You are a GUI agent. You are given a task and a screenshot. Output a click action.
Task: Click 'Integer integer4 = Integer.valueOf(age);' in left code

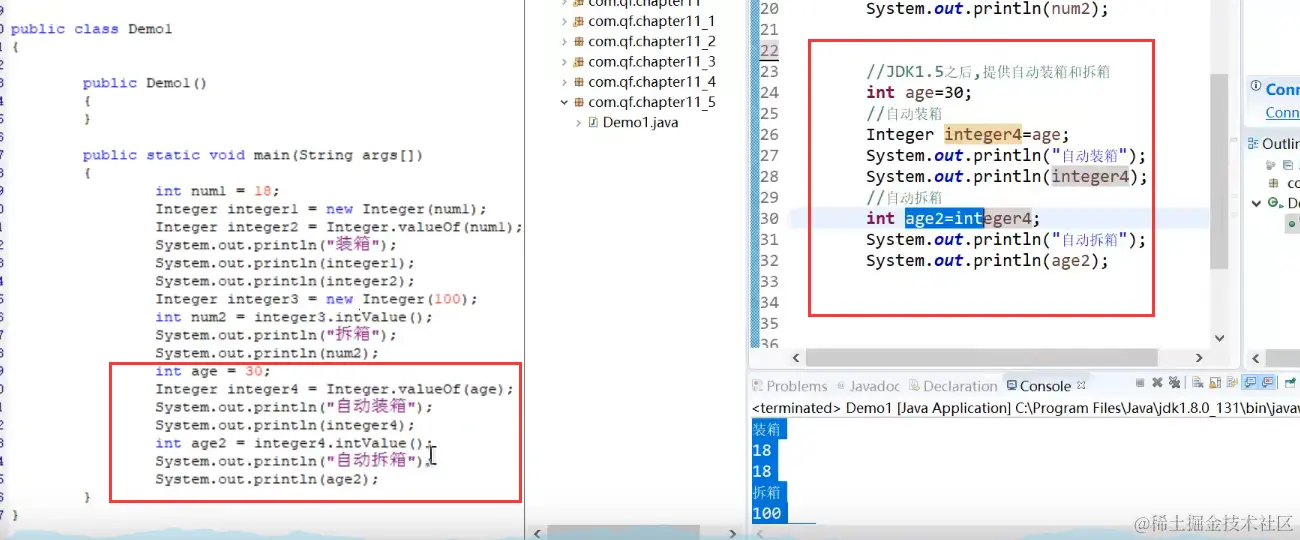tap(334, 389)
